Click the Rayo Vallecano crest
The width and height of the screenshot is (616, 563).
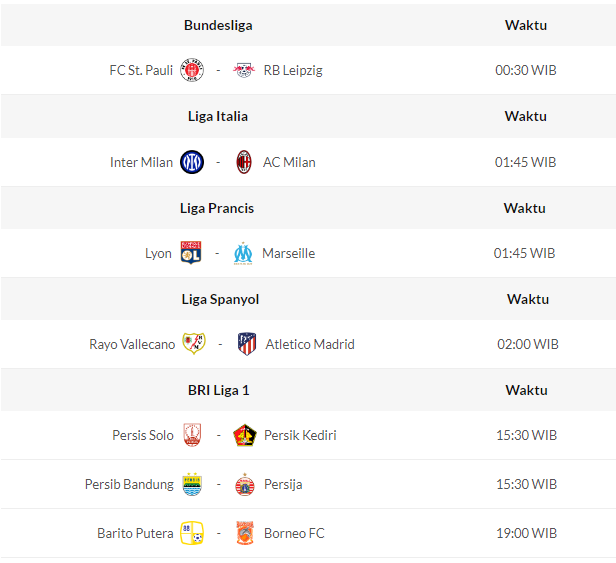(x=193, y=344)
